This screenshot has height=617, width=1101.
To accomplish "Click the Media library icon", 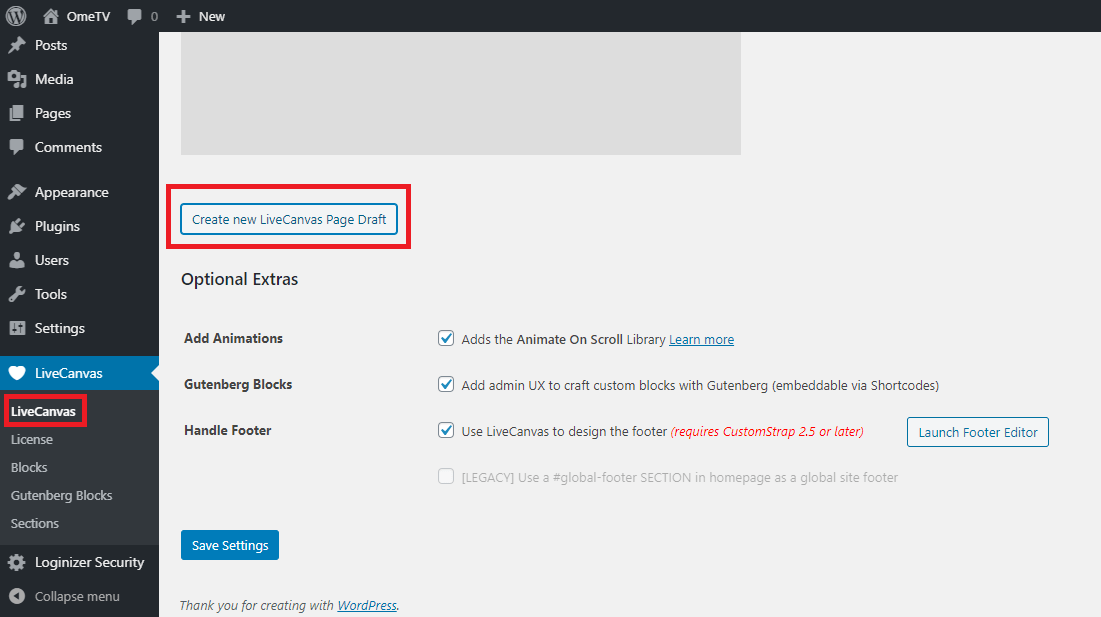I will 17,79.
